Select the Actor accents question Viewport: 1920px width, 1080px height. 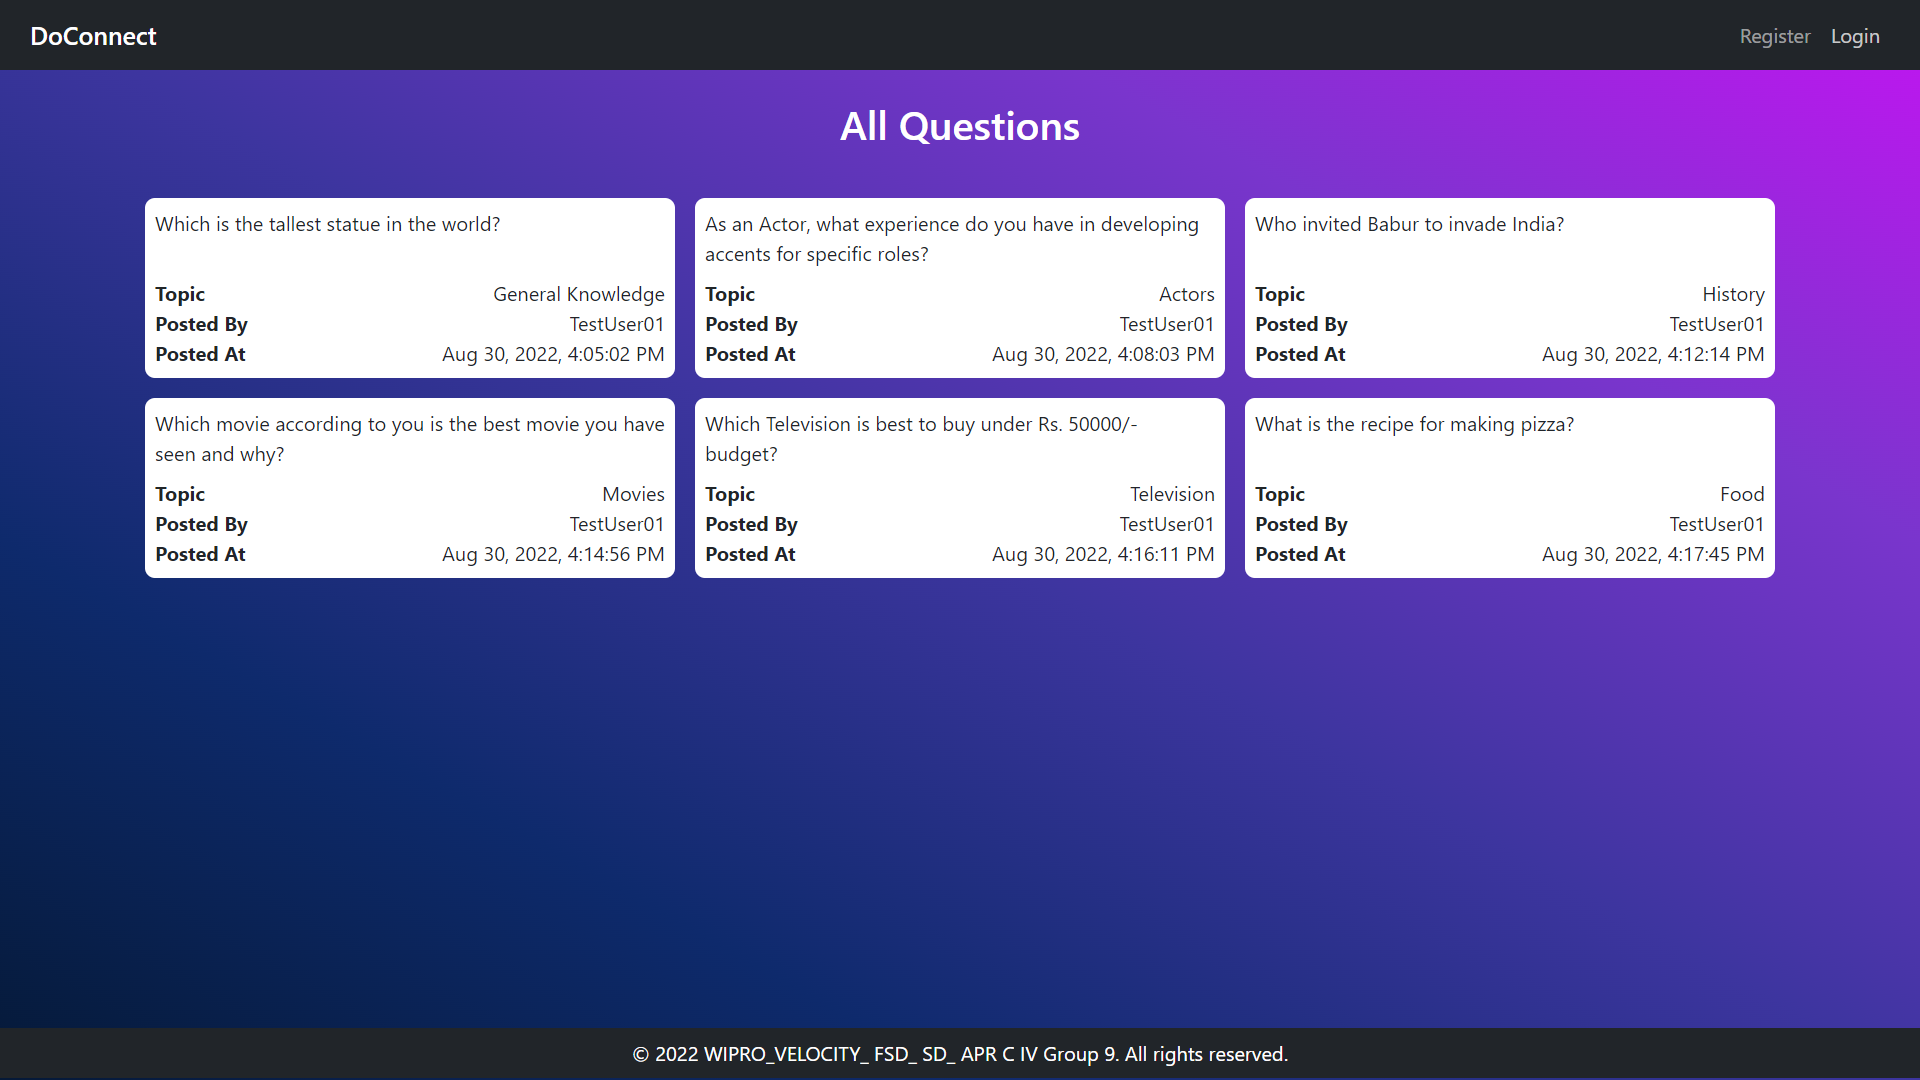click(x=950, y=239)
